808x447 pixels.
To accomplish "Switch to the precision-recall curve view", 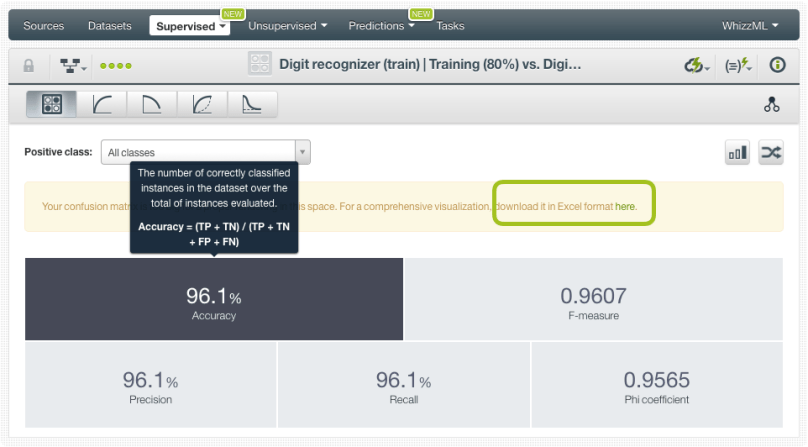I will pyautogui.click(x=152, y=104).
